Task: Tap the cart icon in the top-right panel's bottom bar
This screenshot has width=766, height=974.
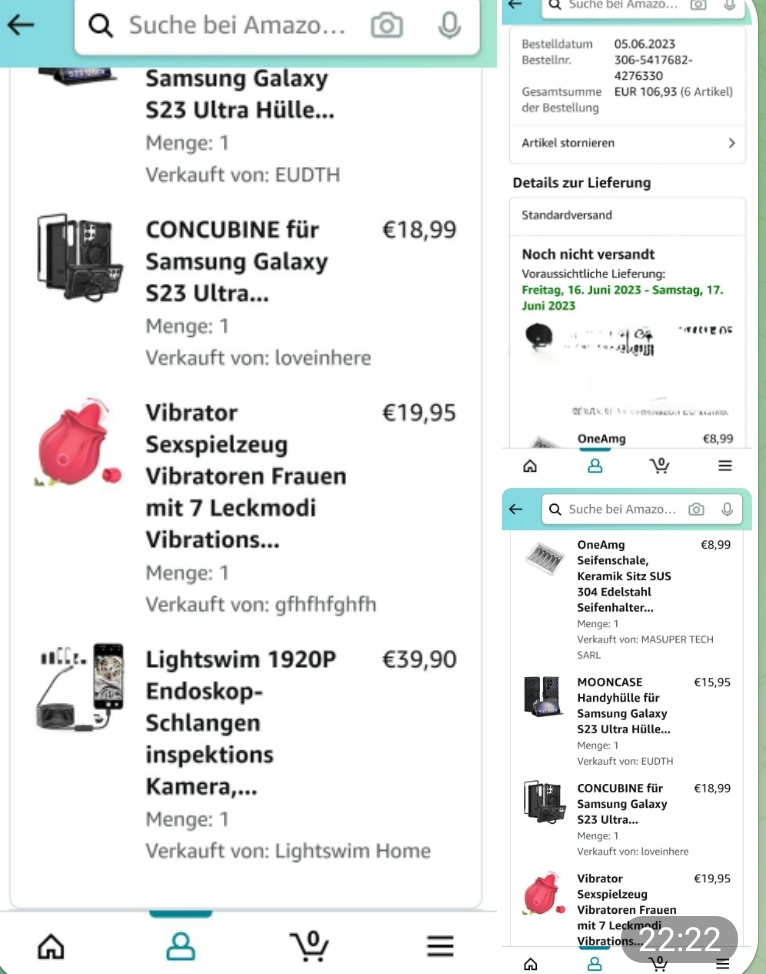Action: click(x=660, y=465)
